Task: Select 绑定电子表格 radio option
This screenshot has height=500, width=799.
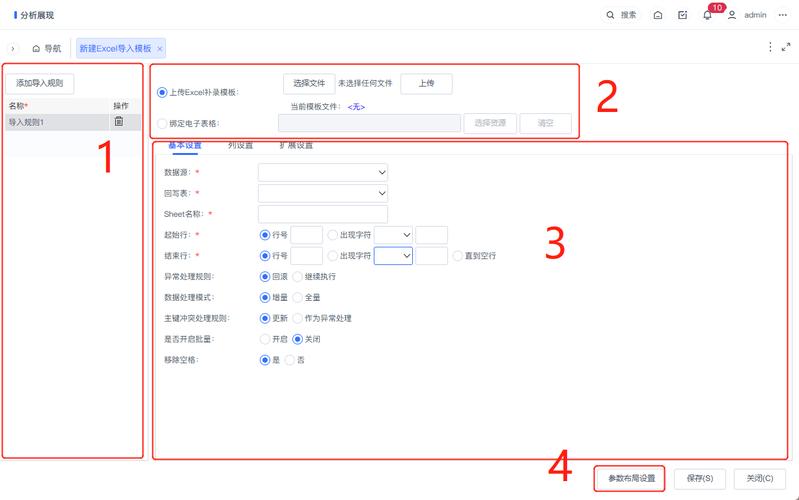Action: [162, 123]
